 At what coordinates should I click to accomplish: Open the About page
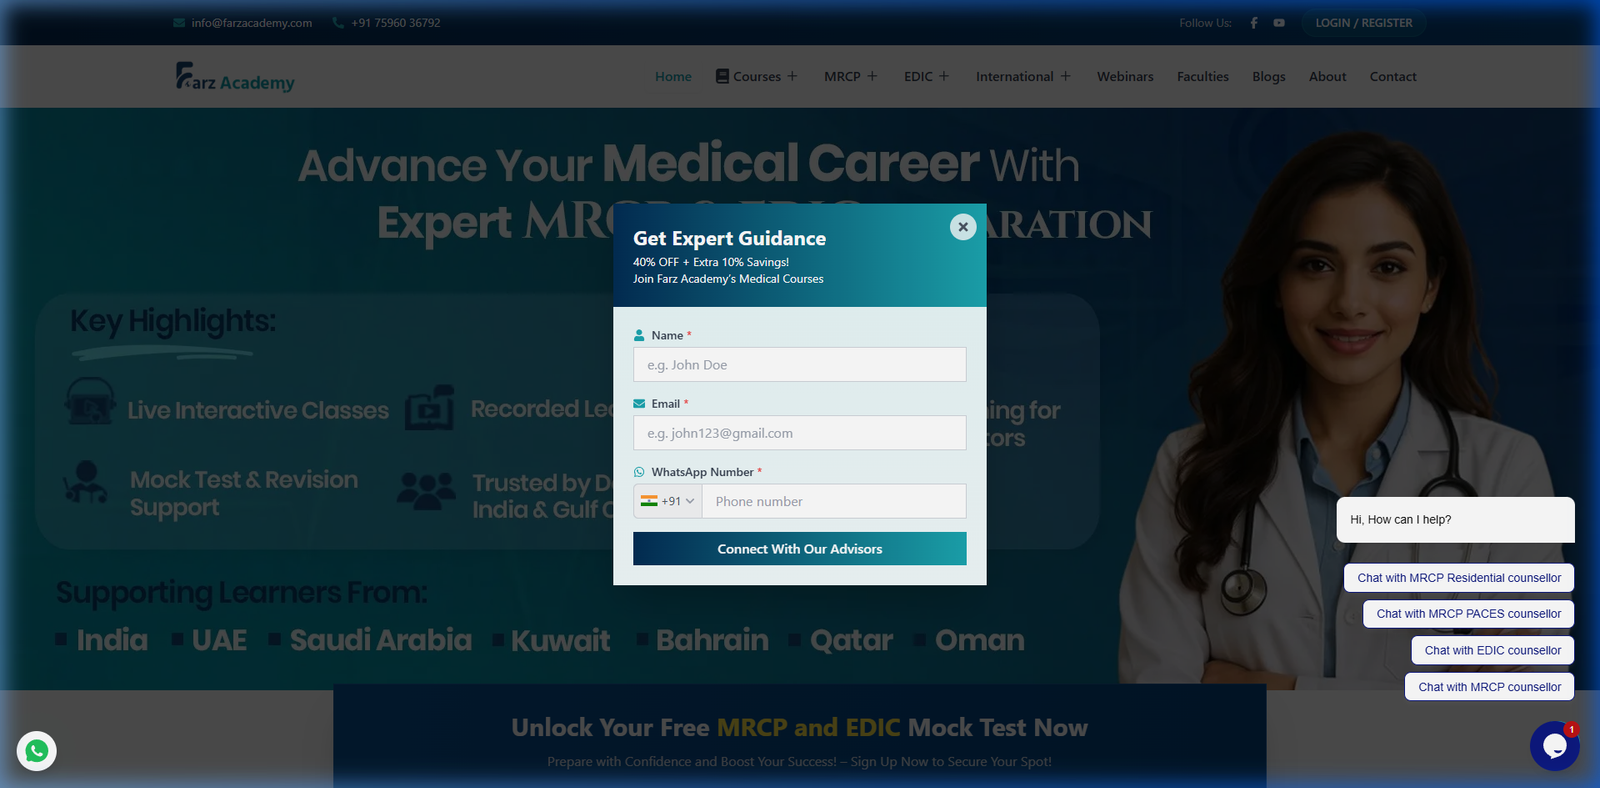click(1328, 77)
